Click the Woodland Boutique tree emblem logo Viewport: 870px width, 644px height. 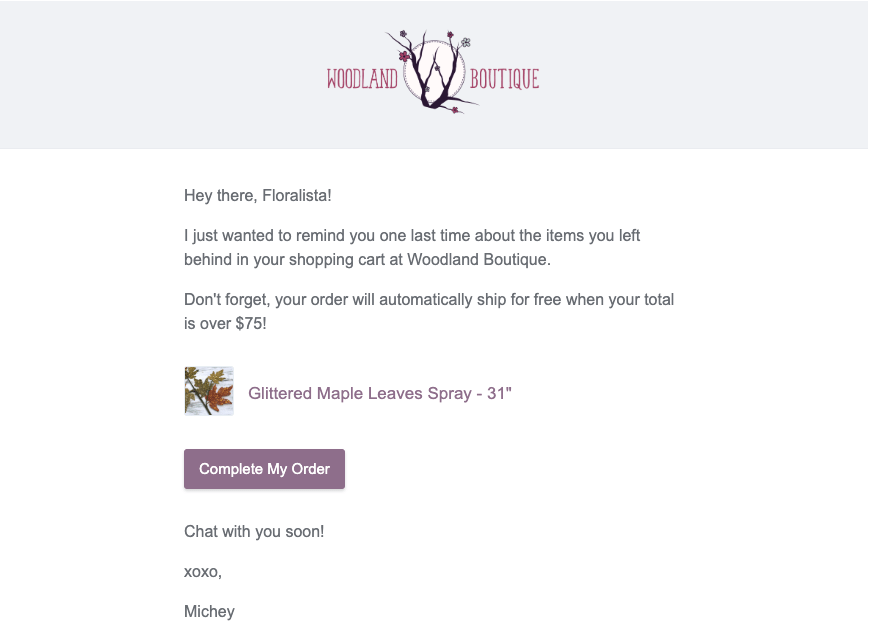click(433, 72)
